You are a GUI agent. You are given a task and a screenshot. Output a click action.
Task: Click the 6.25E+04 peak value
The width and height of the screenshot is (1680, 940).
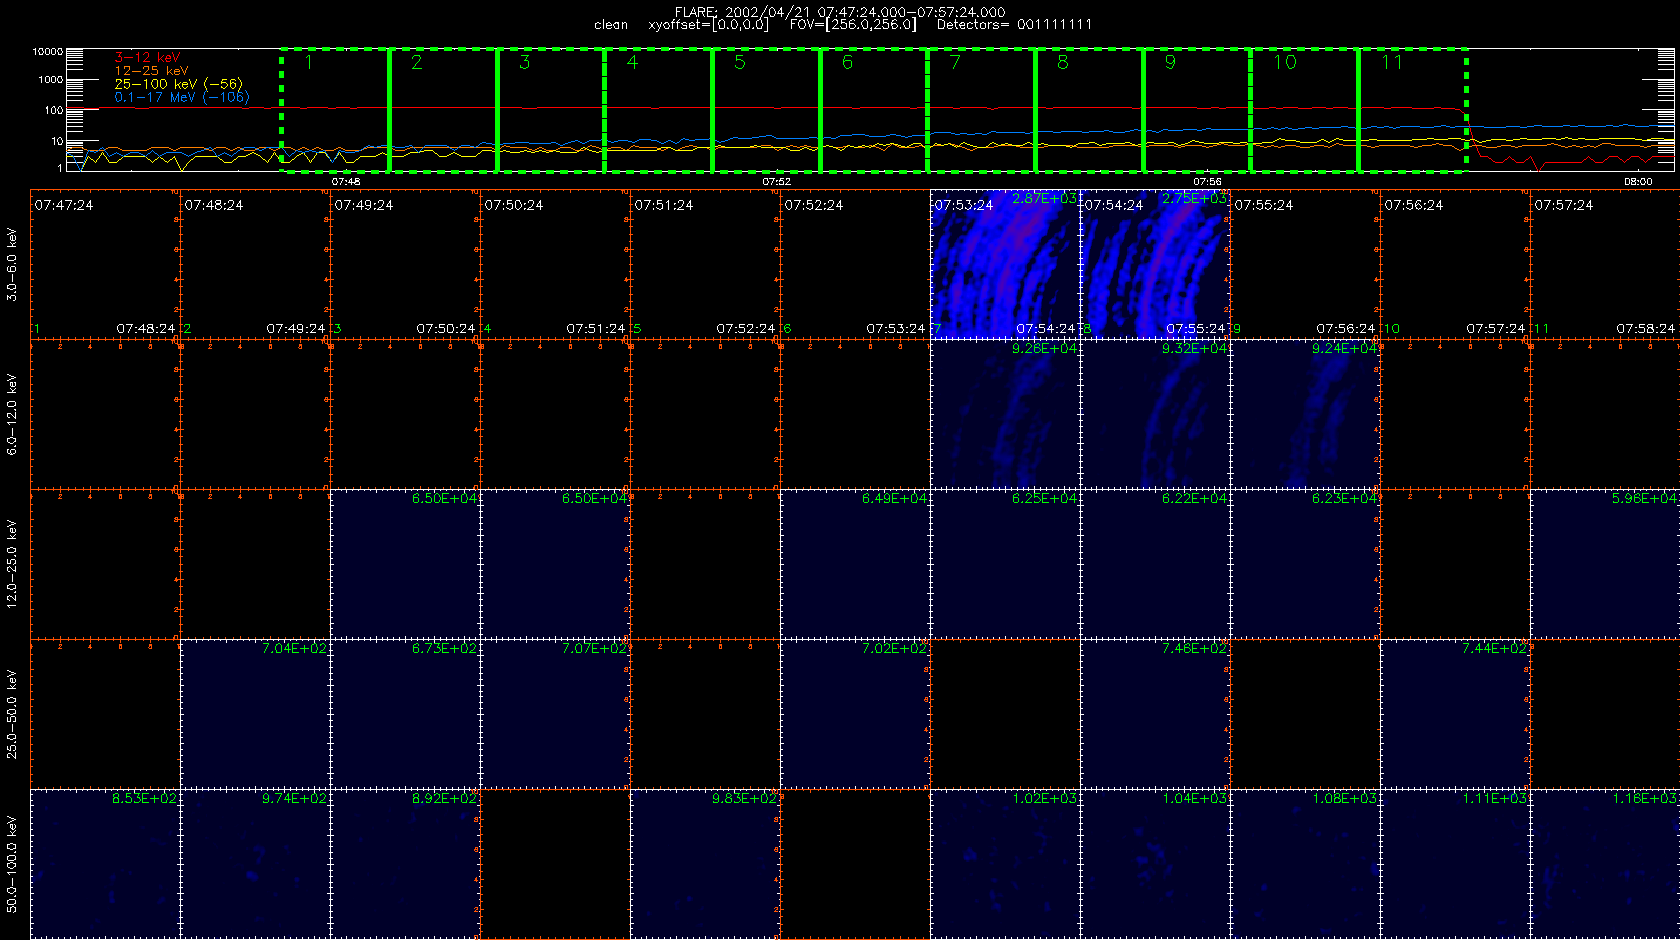coord(1044,498)
